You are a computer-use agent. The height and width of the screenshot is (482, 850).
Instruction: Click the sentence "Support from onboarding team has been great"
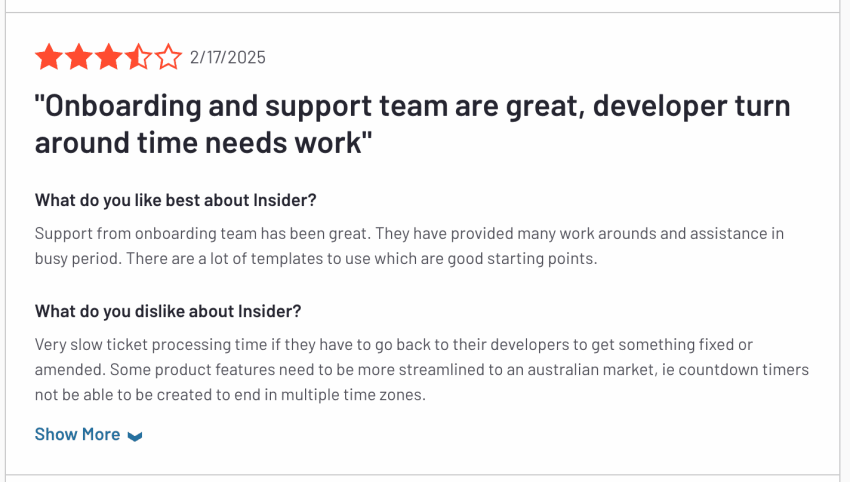pos(203,234)
